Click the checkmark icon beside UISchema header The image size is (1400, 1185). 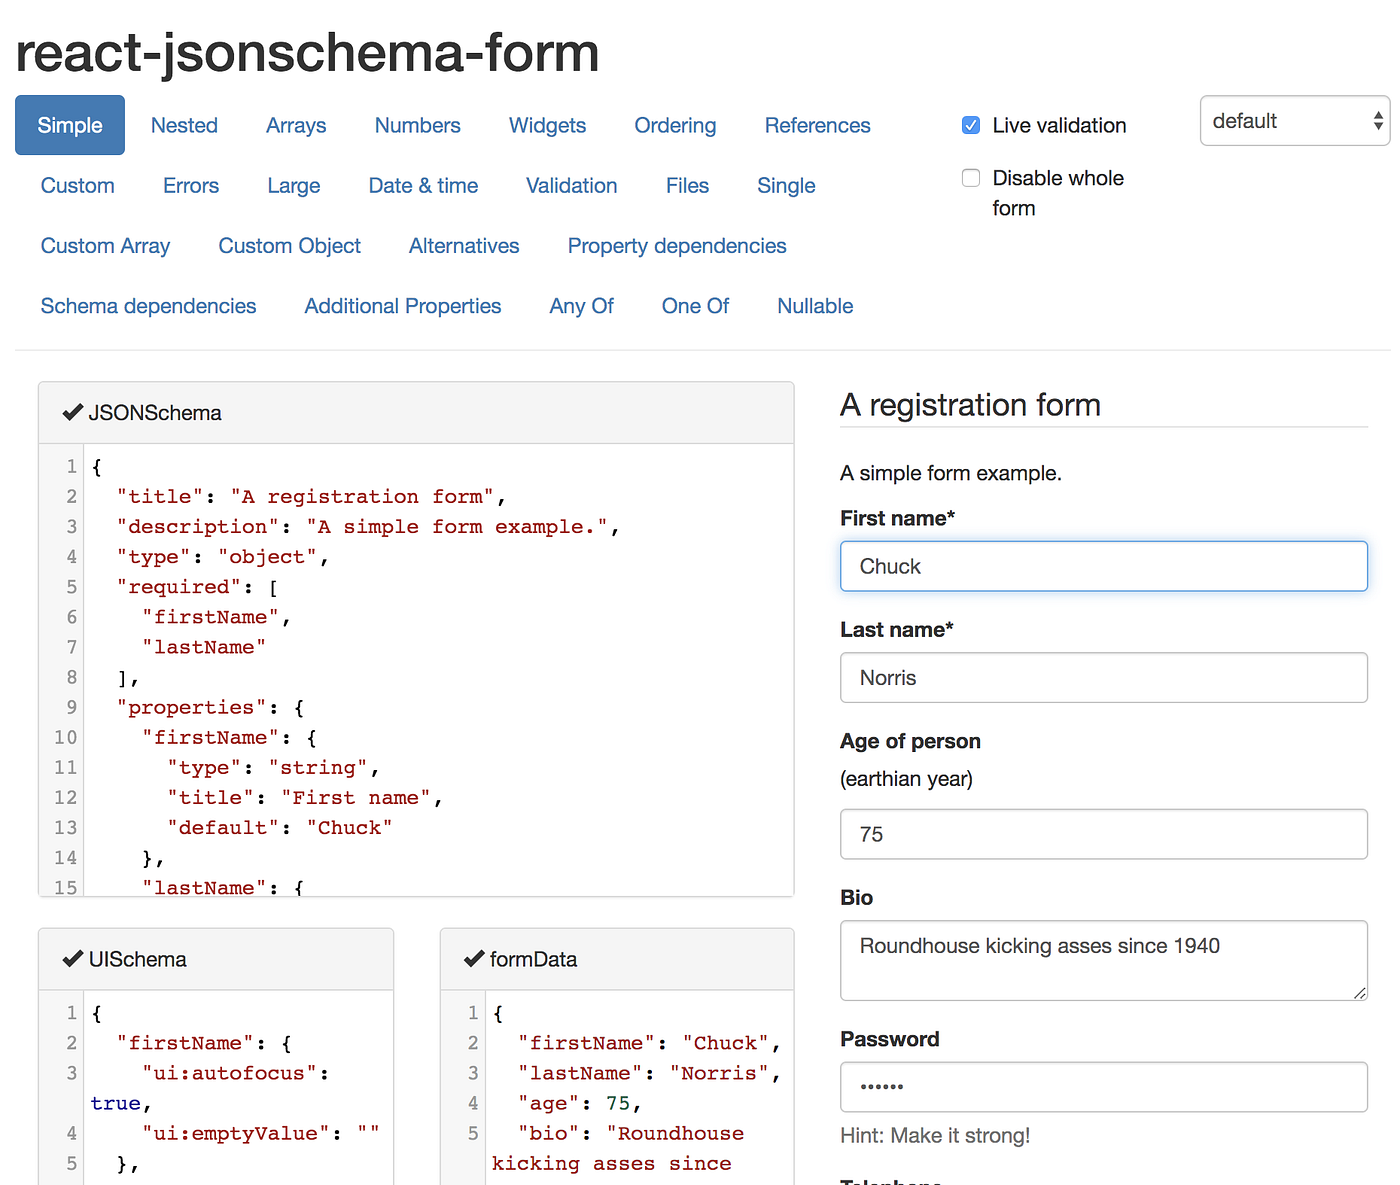point(72,958)
